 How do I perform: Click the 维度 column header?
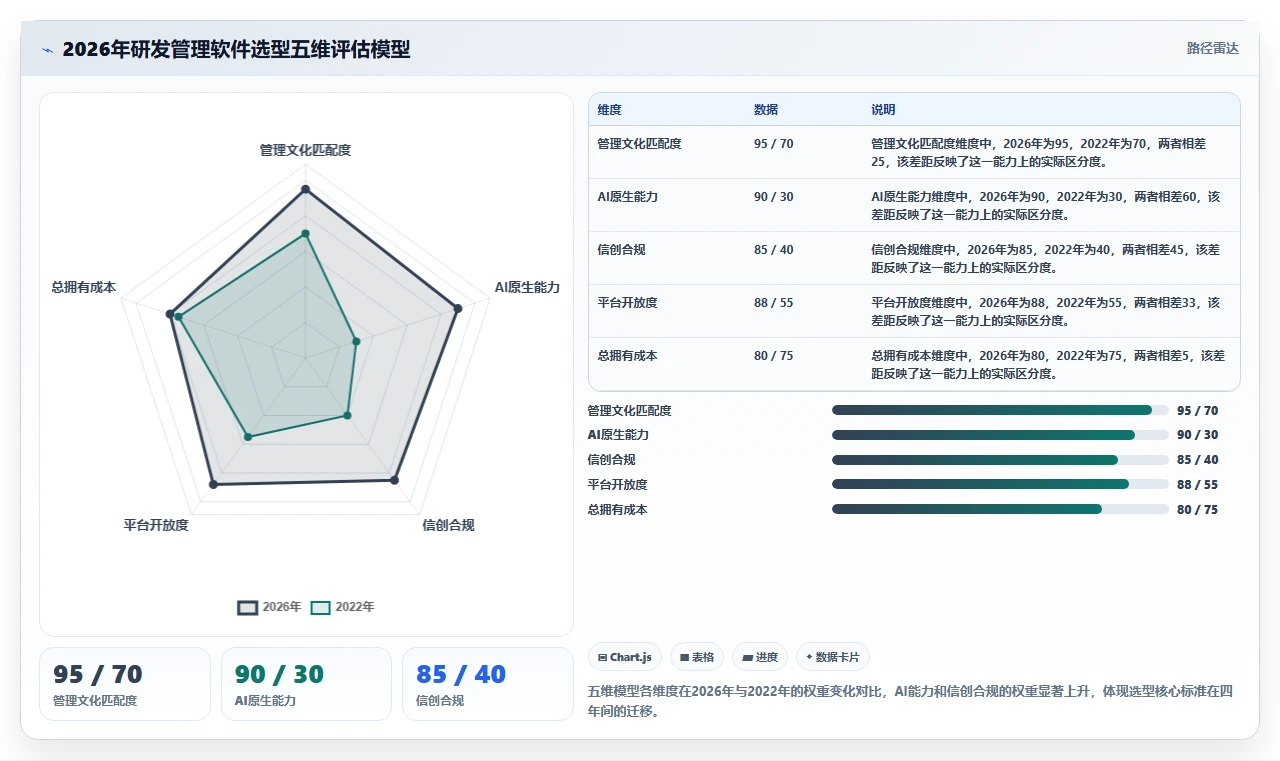tap(609, 110)
